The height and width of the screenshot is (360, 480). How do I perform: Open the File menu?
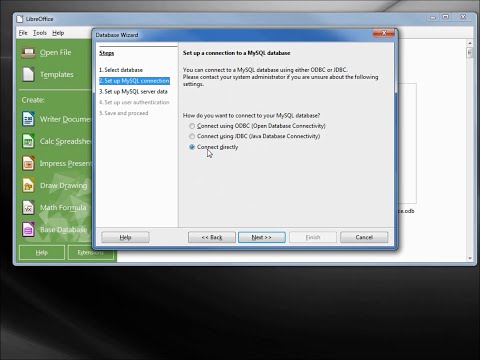(x=23, y=33)
